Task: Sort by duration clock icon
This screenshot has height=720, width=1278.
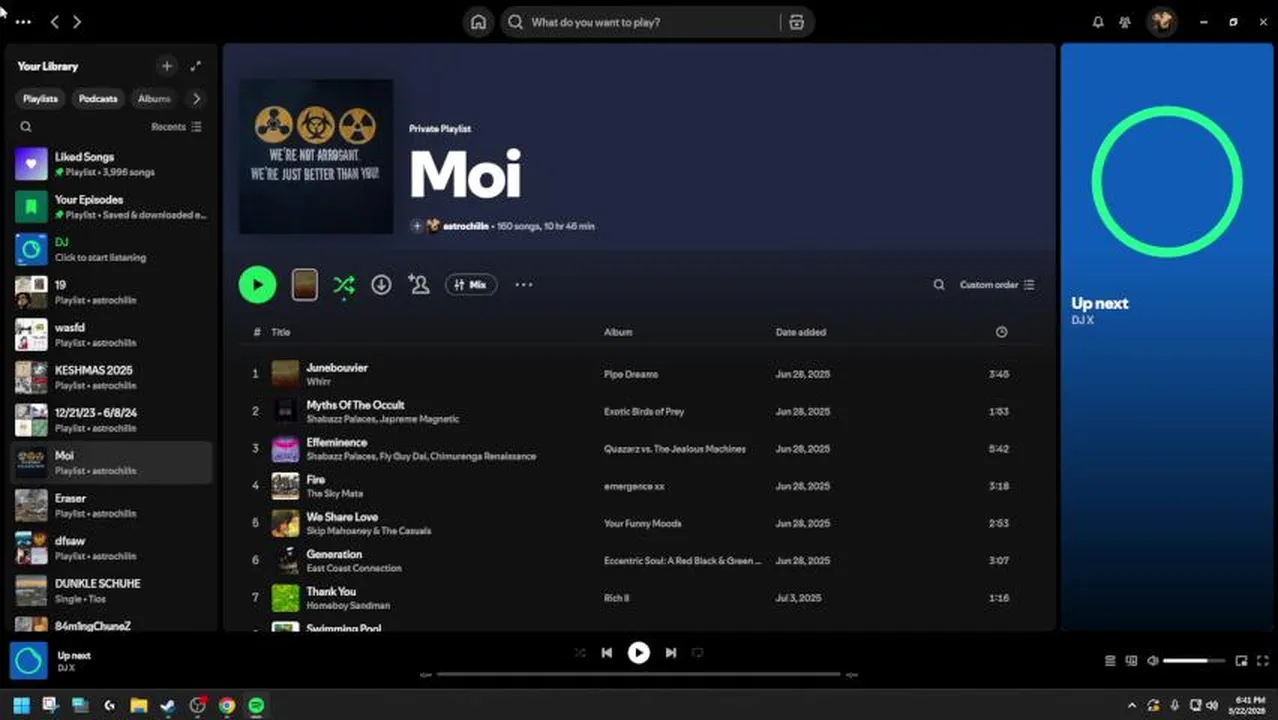Action: pos(1002,332)
